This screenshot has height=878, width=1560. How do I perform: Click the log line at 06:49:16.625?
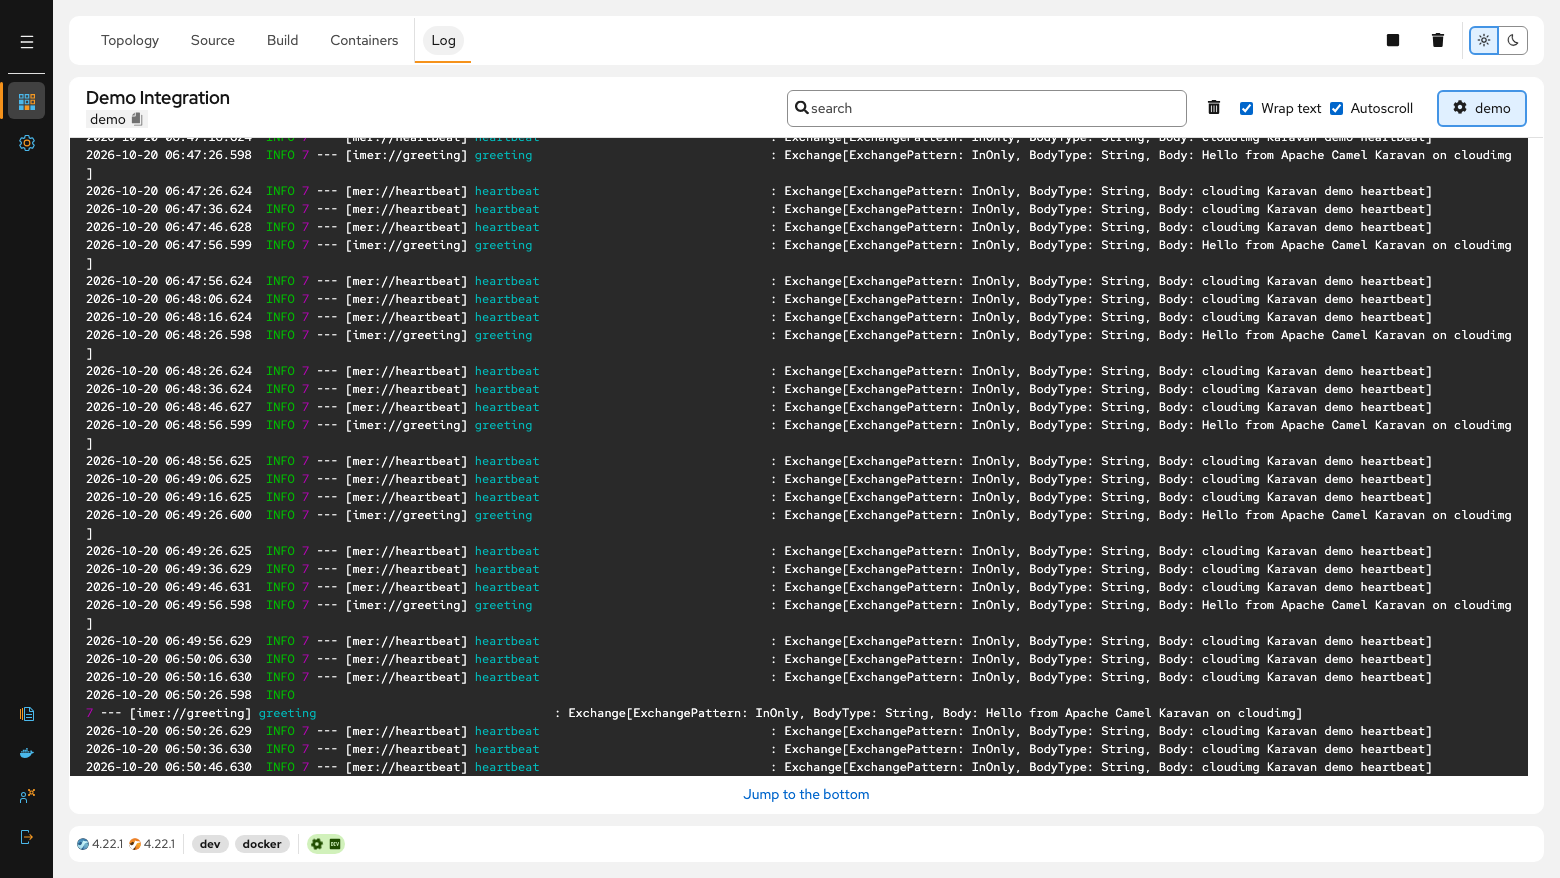pos(759,497)
